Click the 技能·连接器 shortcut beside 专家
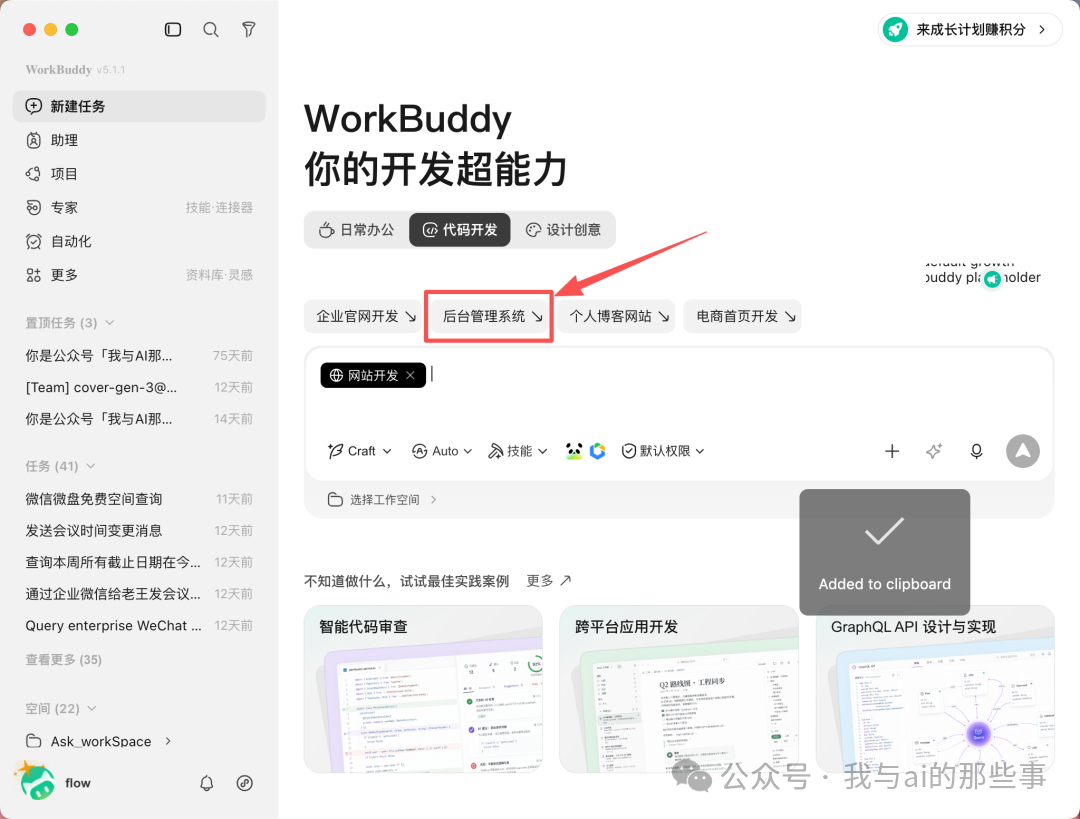Screen dimensions: 1080x819 [219, 207]
